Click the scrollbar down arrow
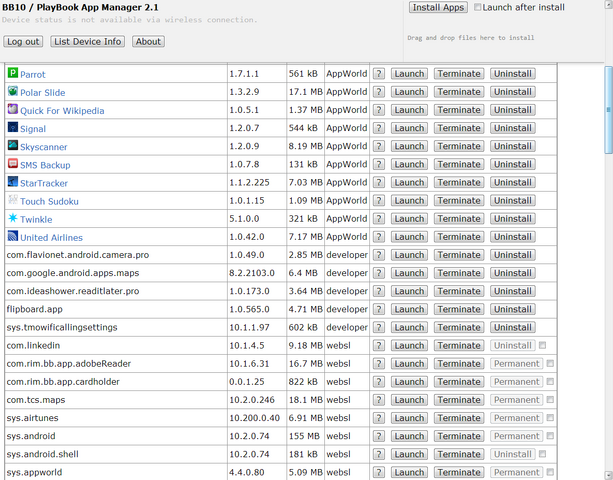 608,476
